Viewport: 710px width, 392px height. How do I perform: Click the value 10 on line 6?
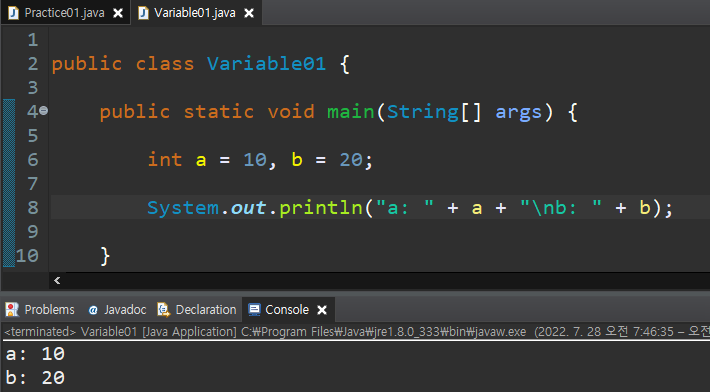pos(255,159)
